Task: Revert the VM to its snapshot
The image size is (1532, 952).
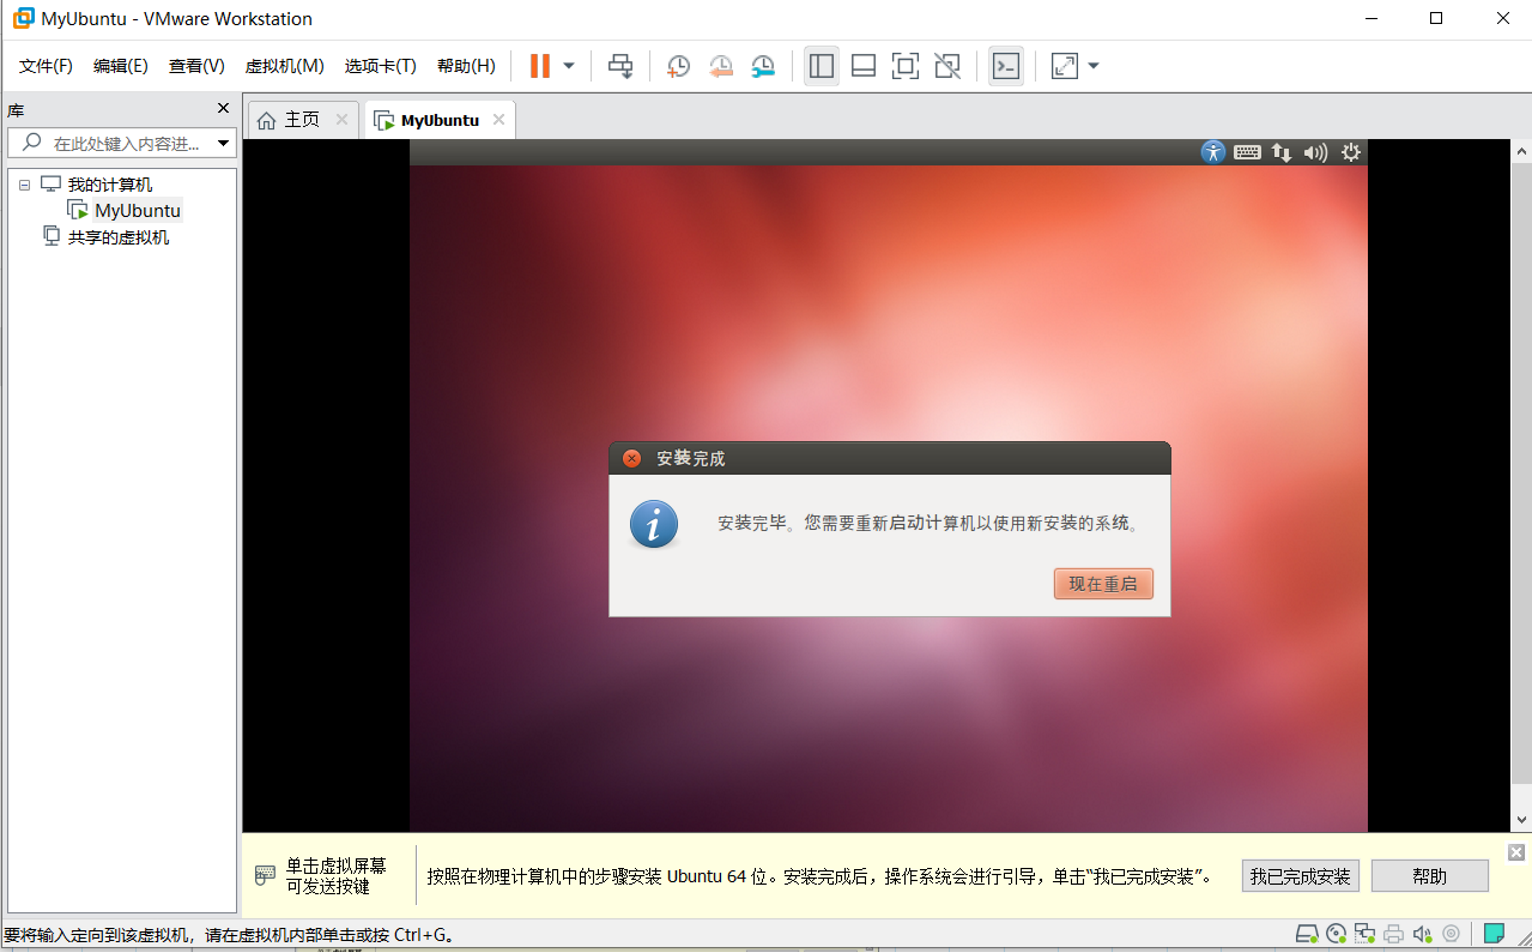Action: (x=720, y=65)
